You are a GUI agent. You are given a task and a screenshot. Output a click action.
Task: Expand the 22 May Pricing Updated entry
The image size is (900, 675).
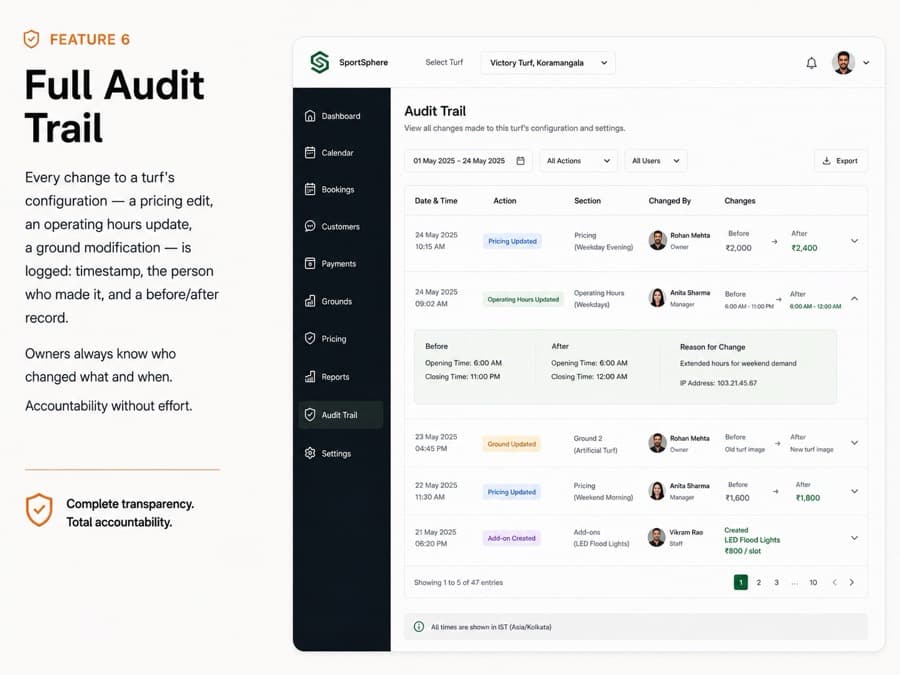[854, 491]
